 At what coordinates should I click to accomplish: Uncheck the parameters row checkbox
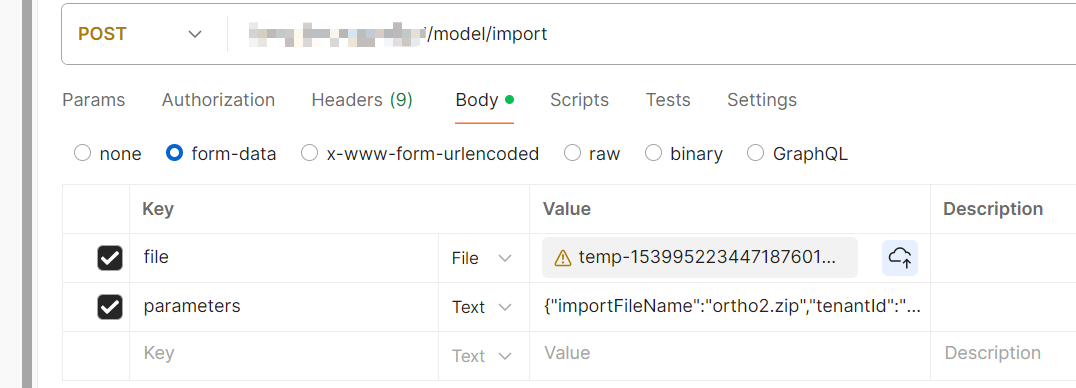[x=110, y=307]
